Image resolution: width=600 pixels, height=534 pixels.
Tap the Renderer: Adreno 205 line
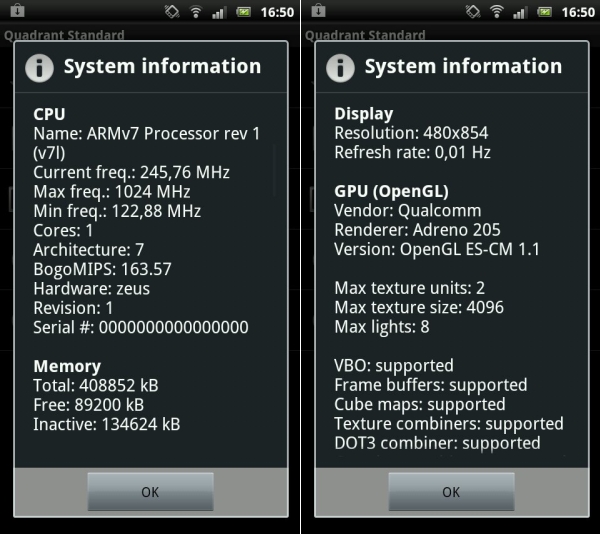click(420, 230)
